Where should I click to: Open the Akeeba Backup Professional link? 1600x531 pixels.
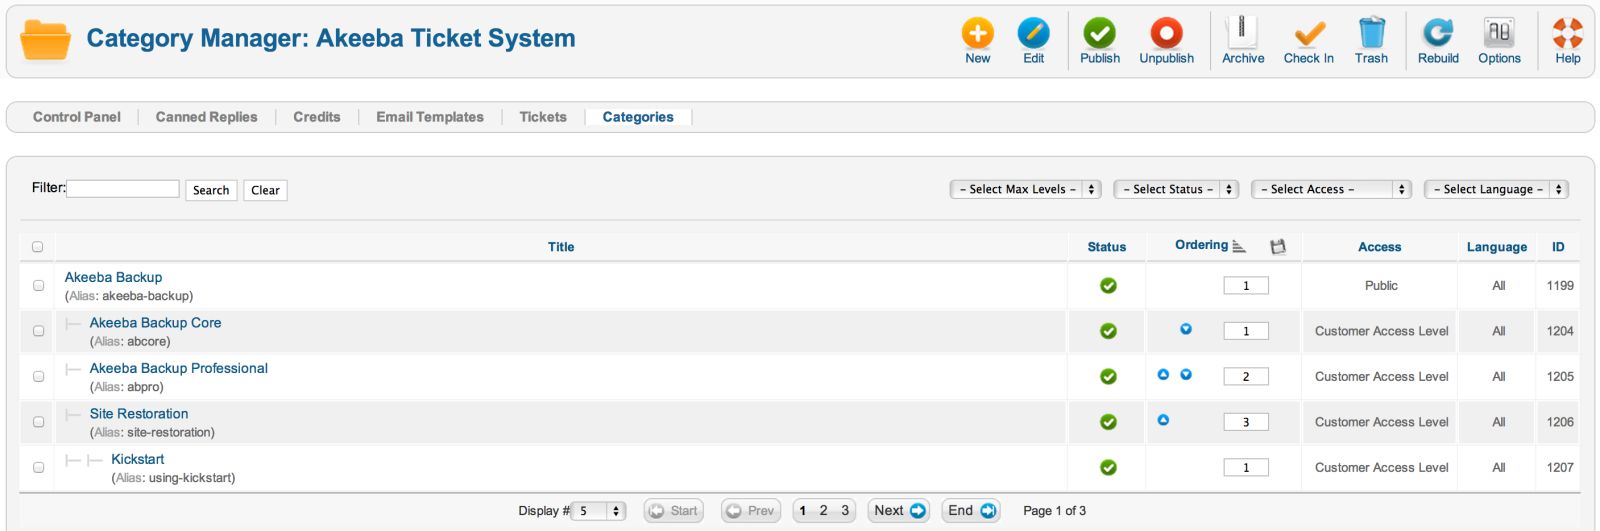tap(179, 368)
